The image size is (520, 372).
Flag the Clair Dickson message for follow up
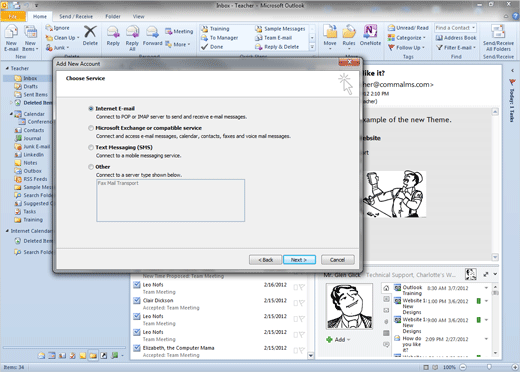301,303
